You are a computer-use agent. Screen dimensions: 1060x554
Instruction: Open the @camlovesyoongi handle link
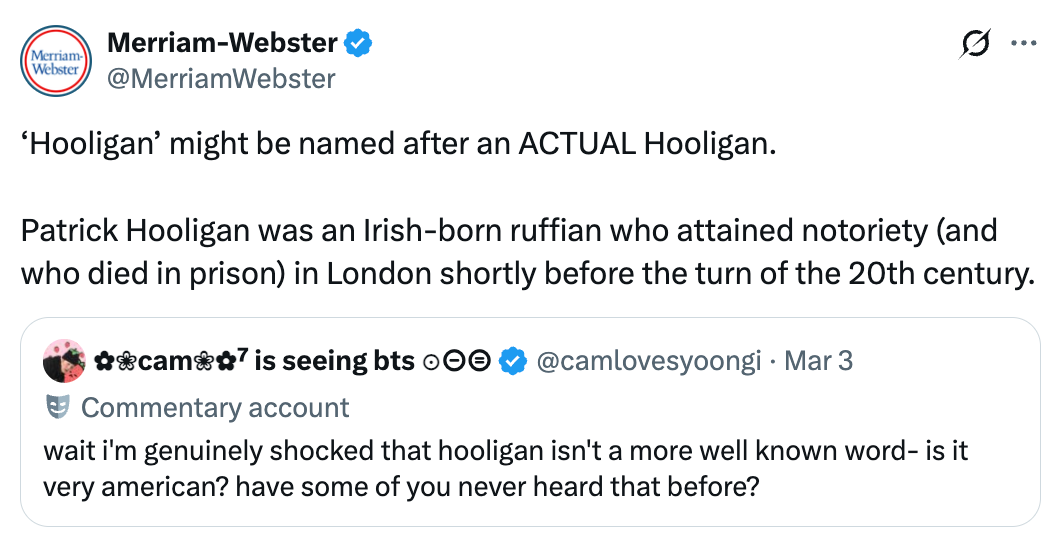(649, 360)
